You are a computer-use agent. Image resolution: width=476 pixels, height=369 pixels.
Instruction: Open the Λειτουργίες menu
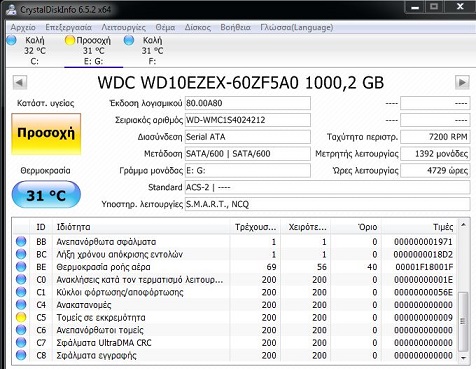click(x=123, y=27)
